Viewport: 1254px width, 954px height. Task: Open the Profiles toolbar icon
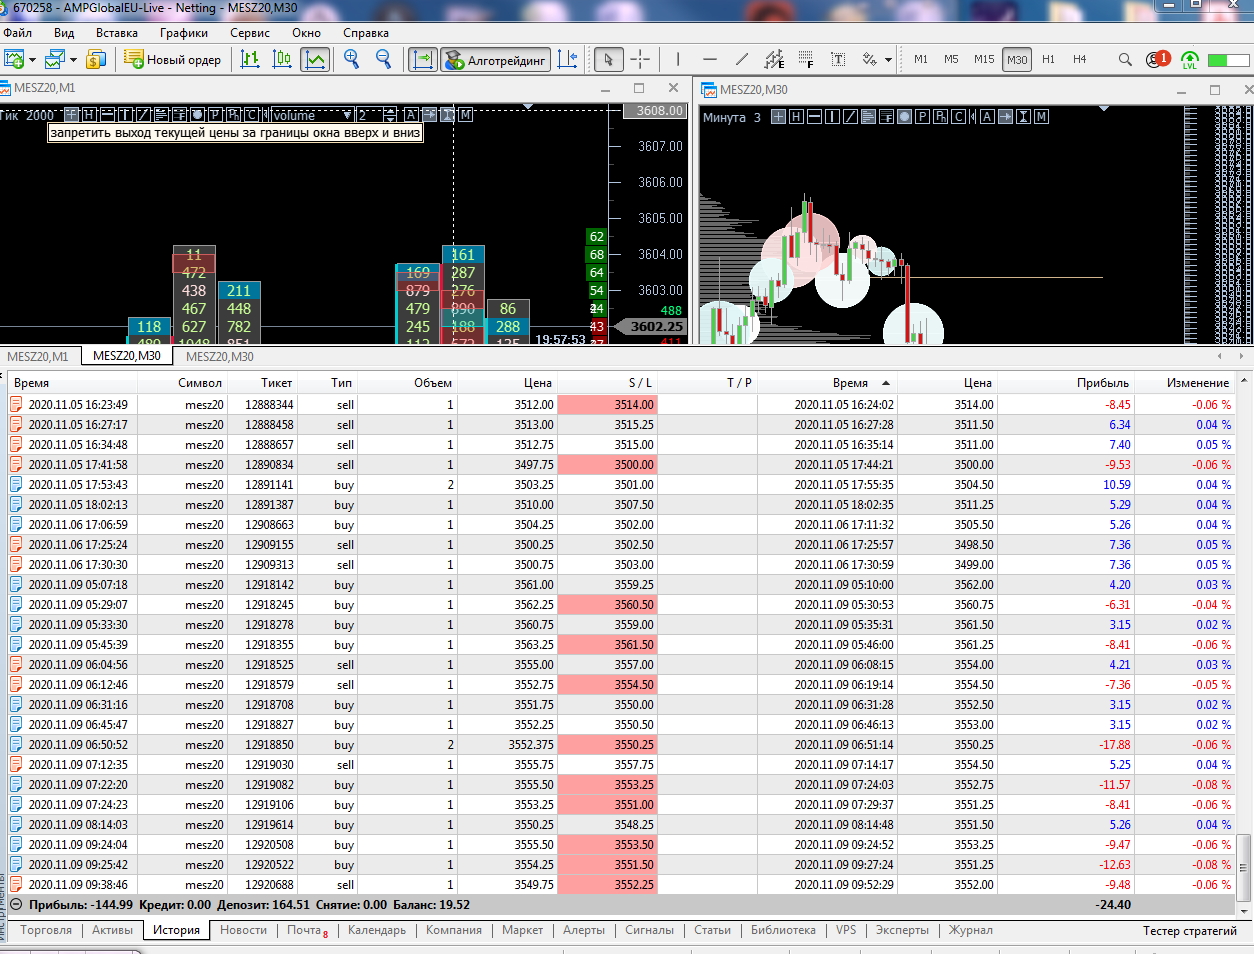[56, 60]
